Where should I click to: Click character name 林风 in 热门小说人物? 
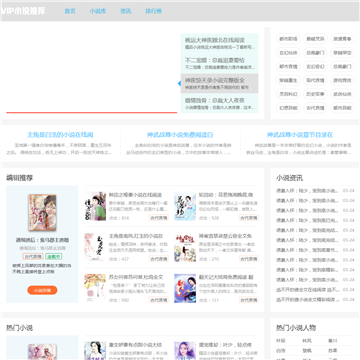pos(307,341)
